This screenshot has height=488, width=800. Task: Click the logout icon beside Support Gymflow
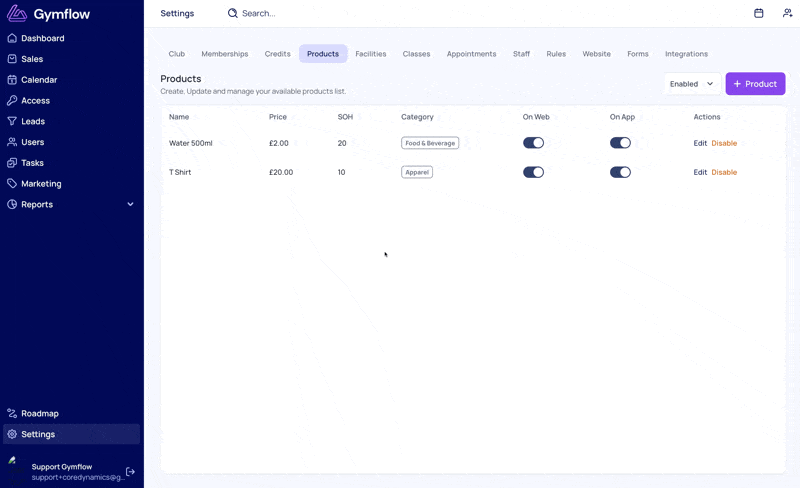130,472
